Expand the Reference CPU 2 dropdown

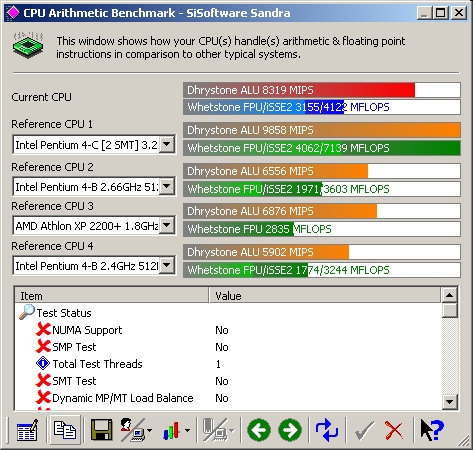pyautogui.click(x=167, y=186)
